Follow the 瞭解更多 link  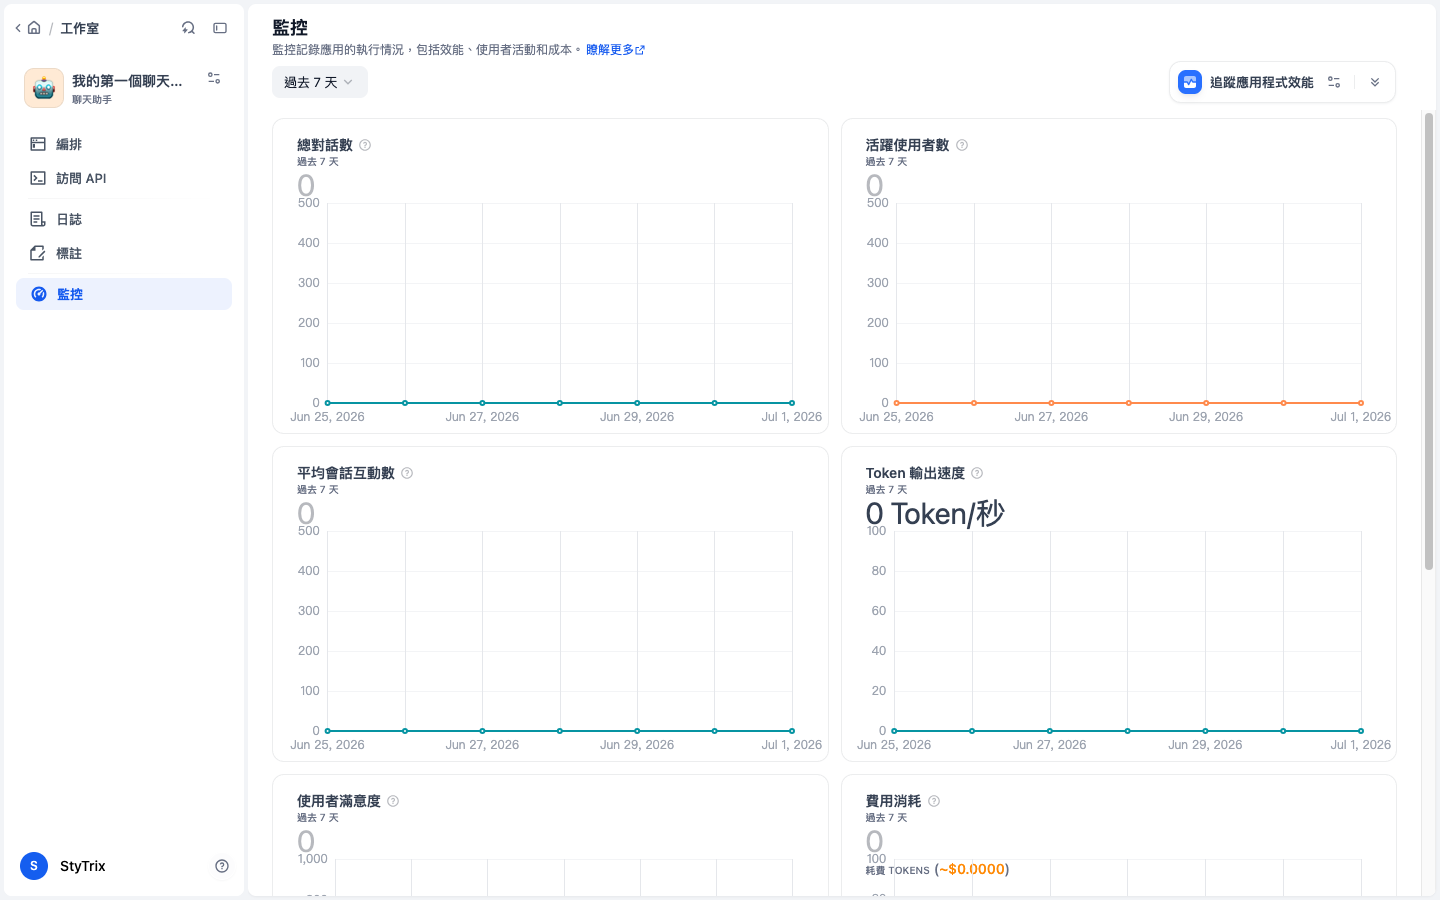point(615,50)
